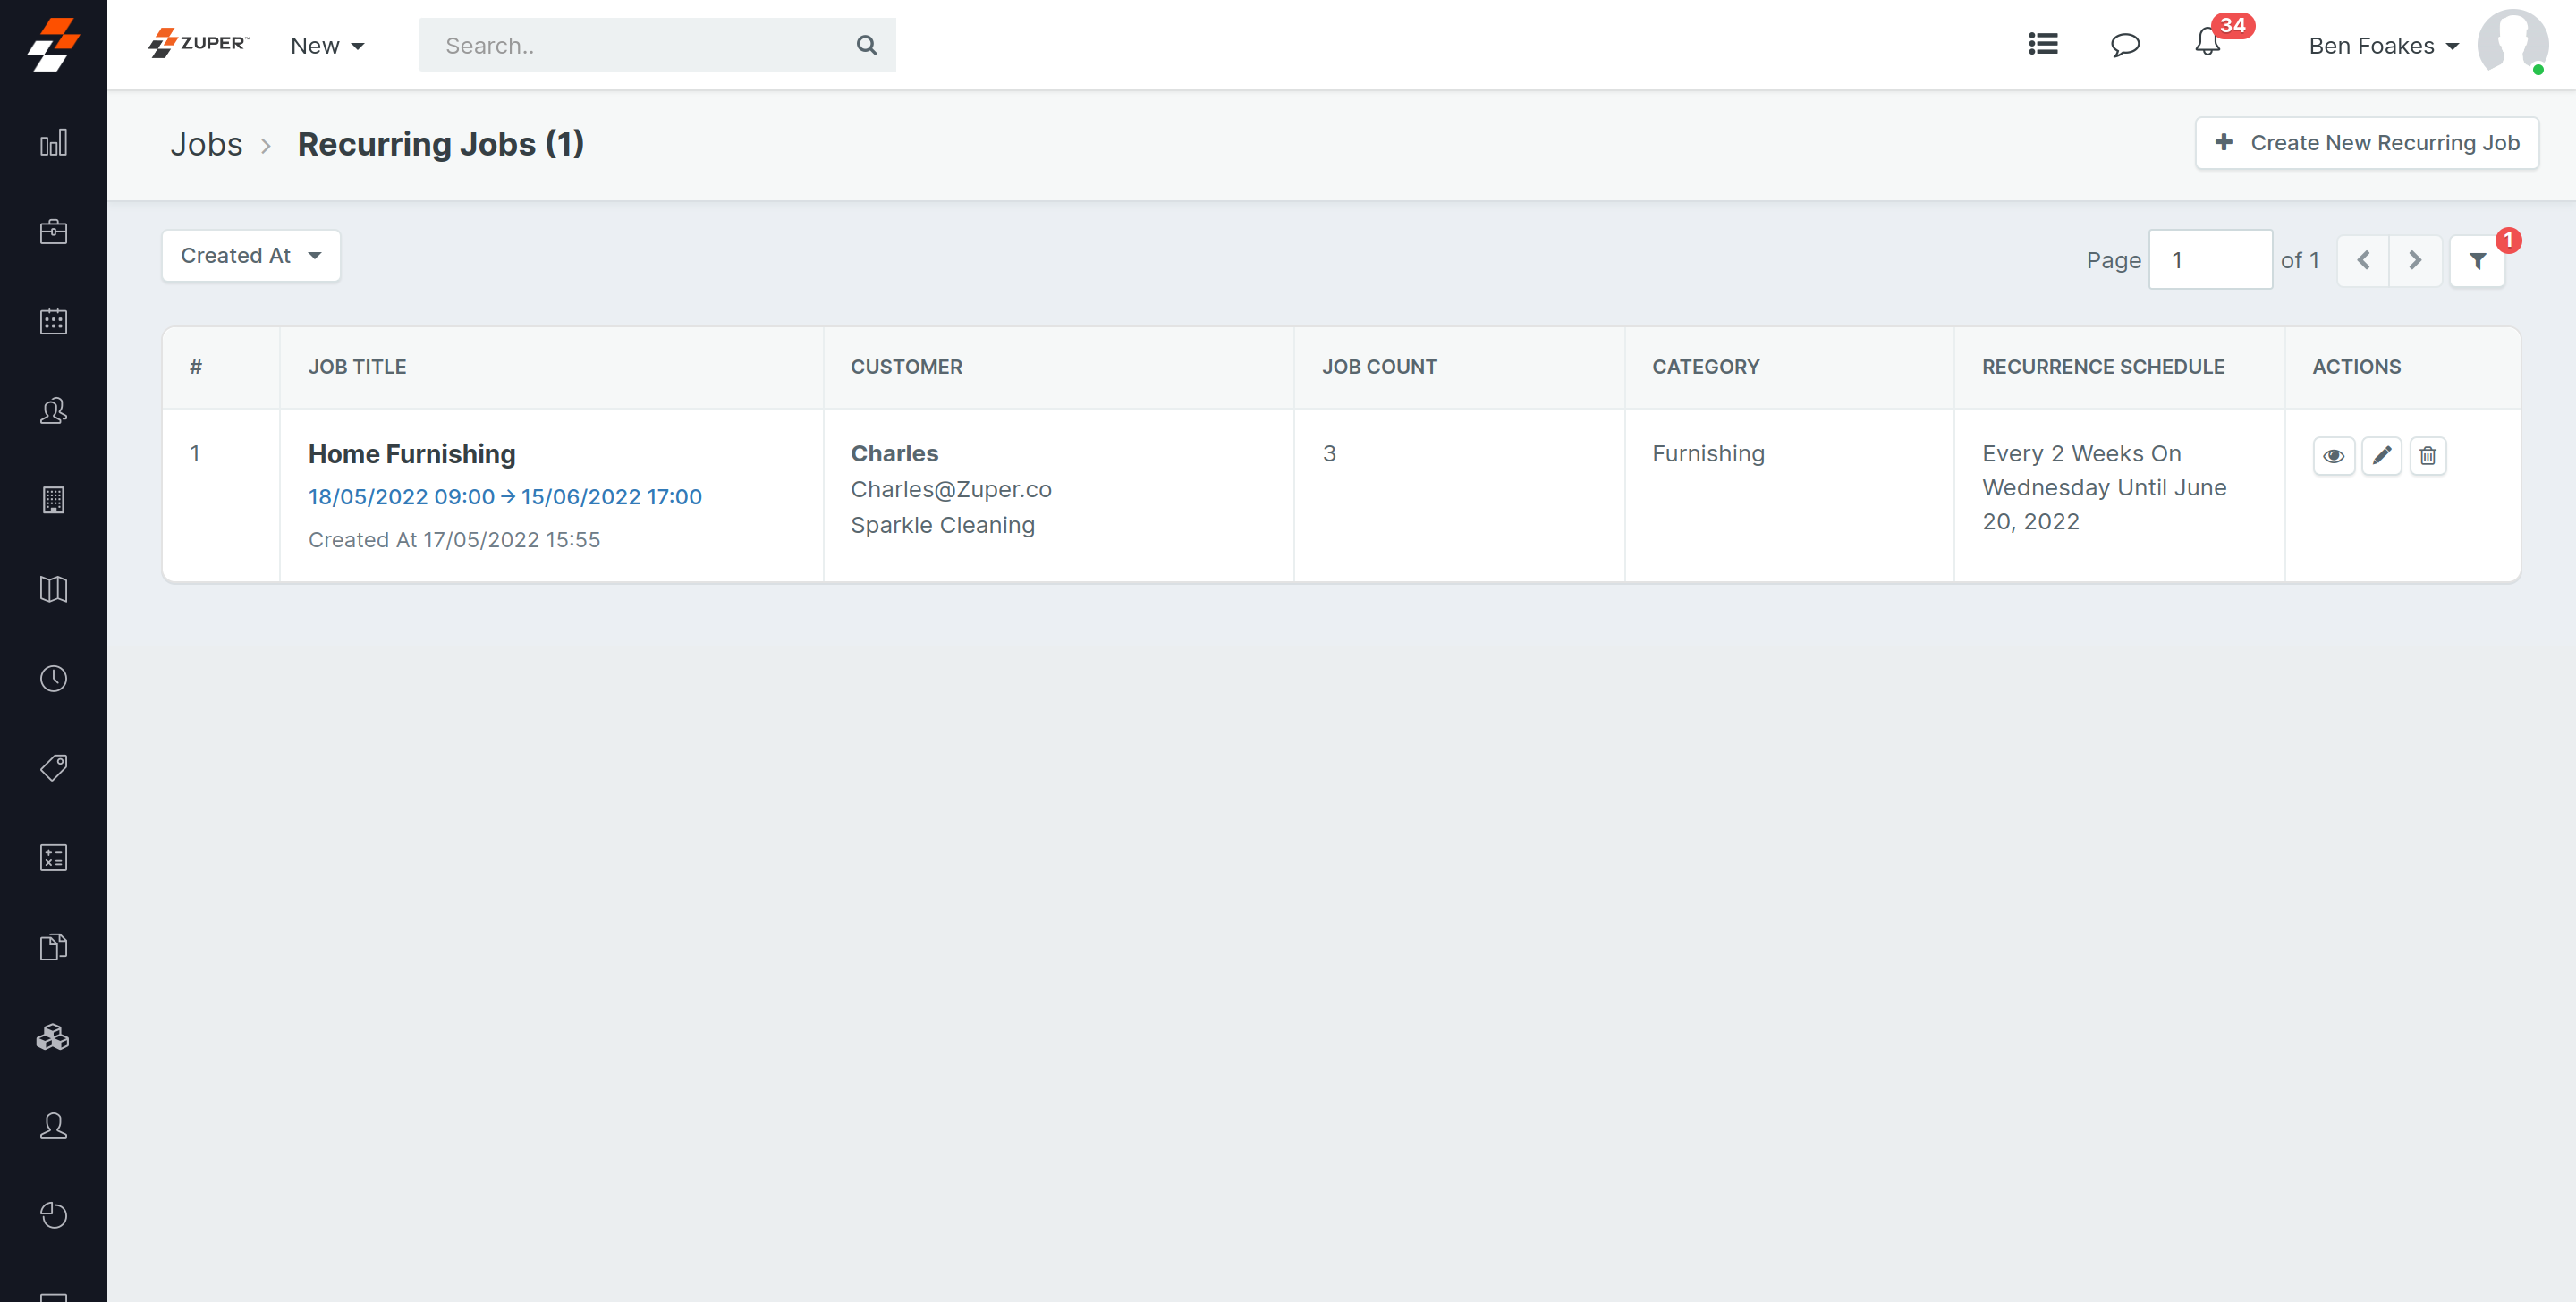Open the jobs briefcase sidebar icon
The image size is (2576, 1302).
click(53, 232)
